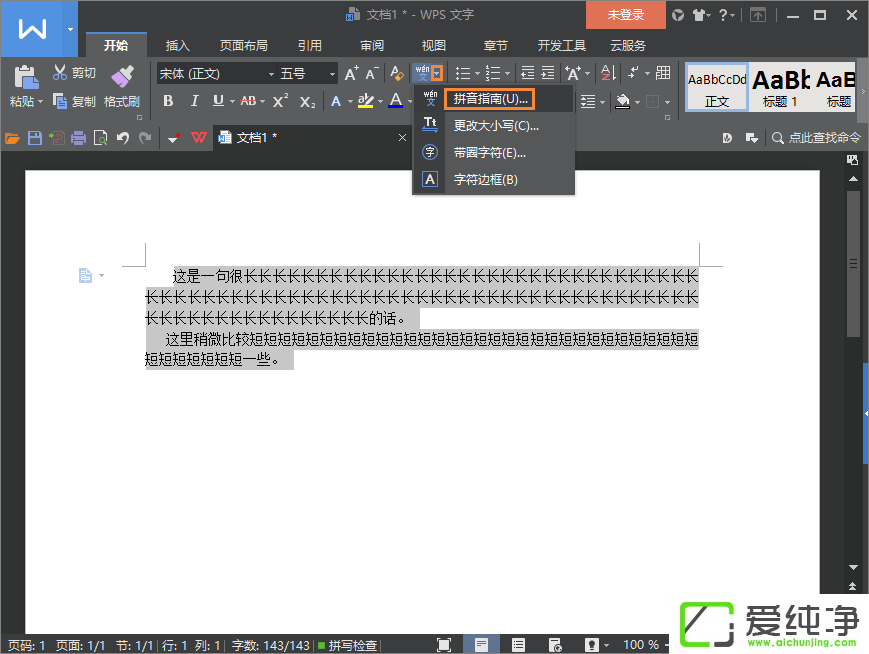Open the zoom percentage dropdown in status bar
This screenshot has width=869, height=654.
(666, 645)
